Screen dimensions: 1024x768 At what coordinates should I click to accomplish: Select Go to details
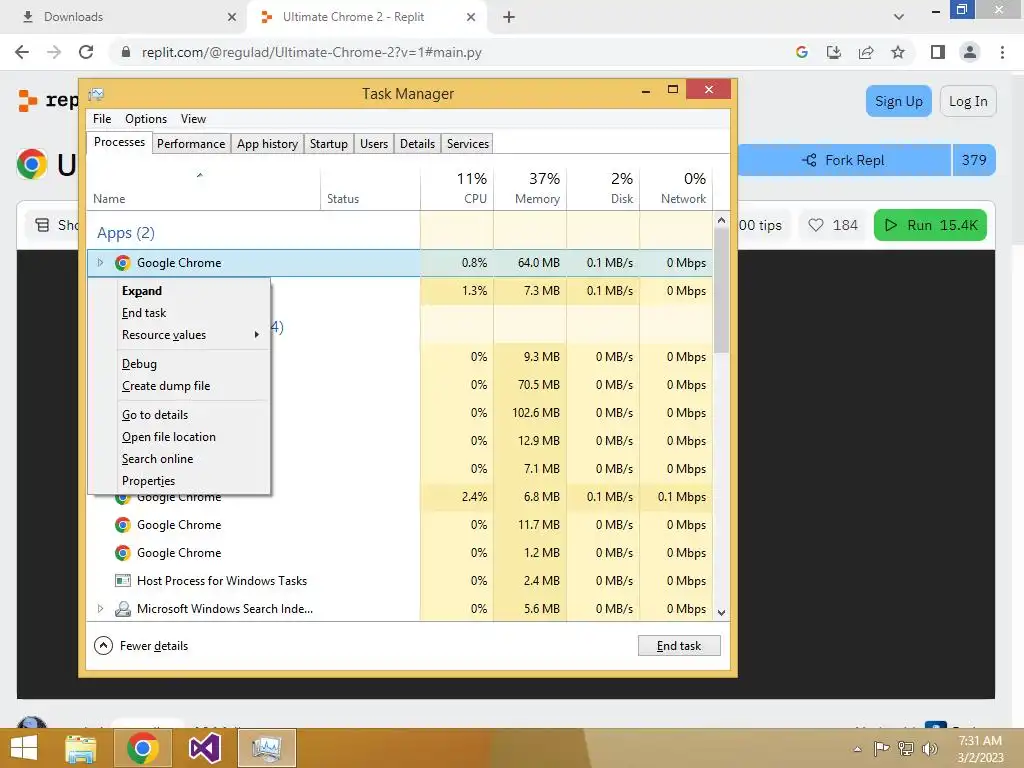(179, 415)
